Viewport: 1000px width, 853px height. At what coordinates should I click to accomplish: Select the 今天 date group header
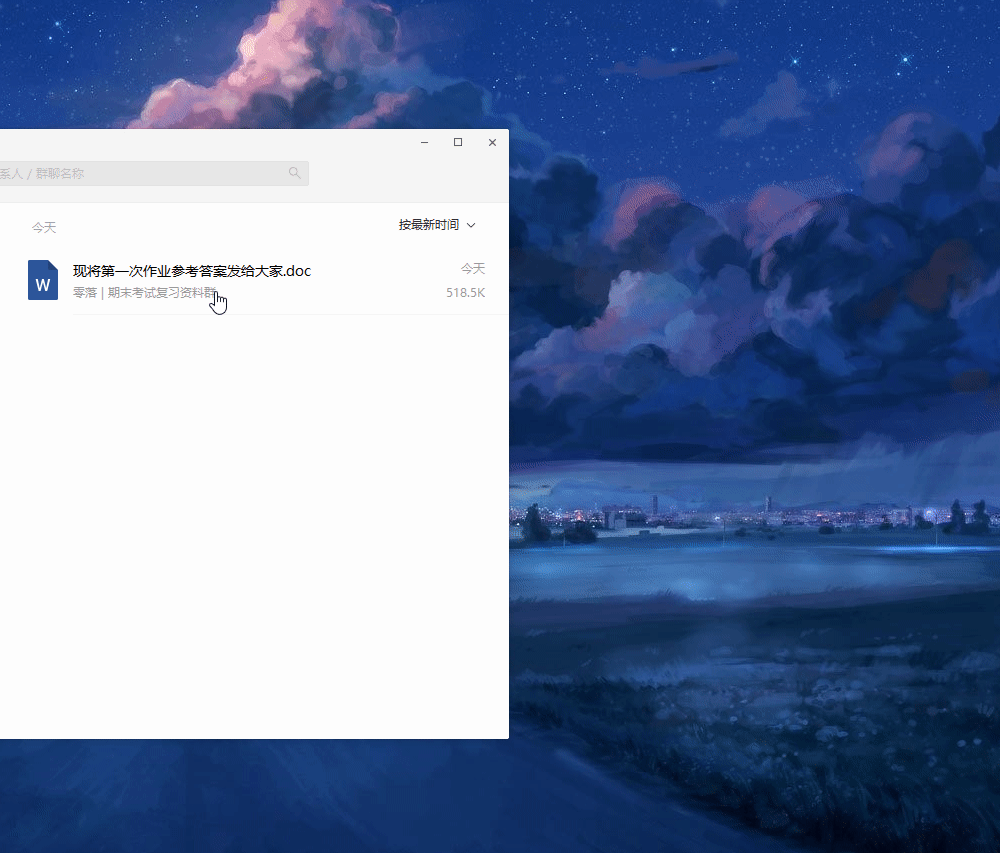[x=44, y=228]
